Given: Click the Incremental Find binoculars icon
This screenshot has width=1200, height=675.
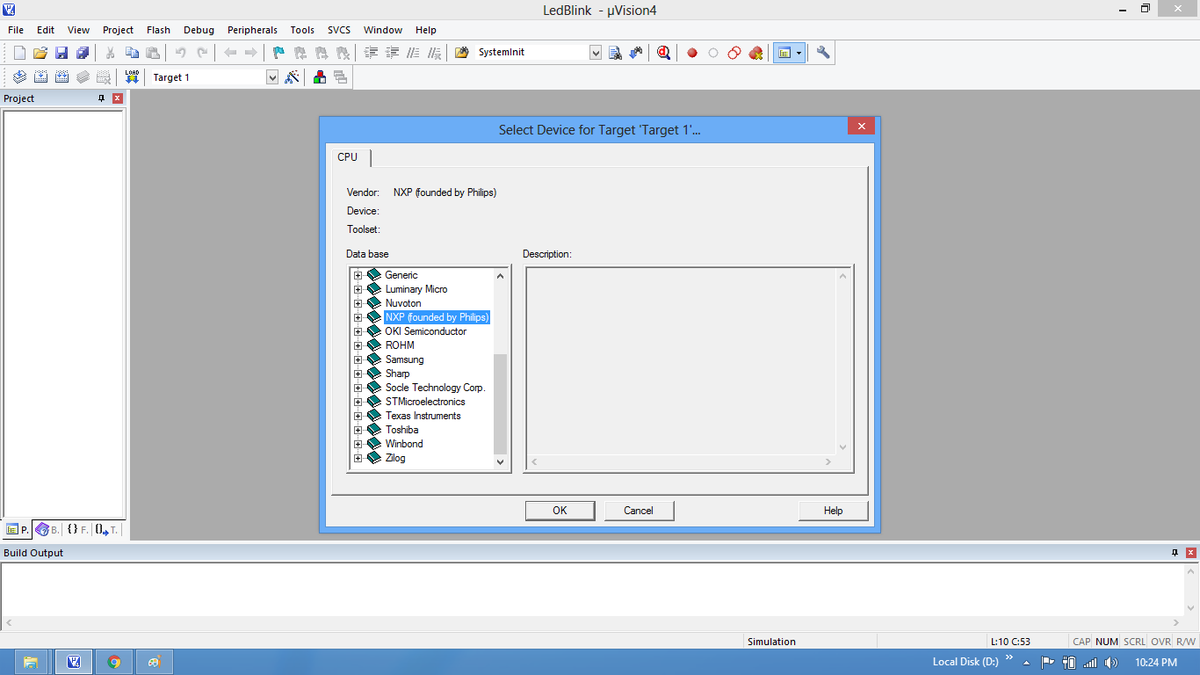Looking at the screenshot, I should [637, 52].
